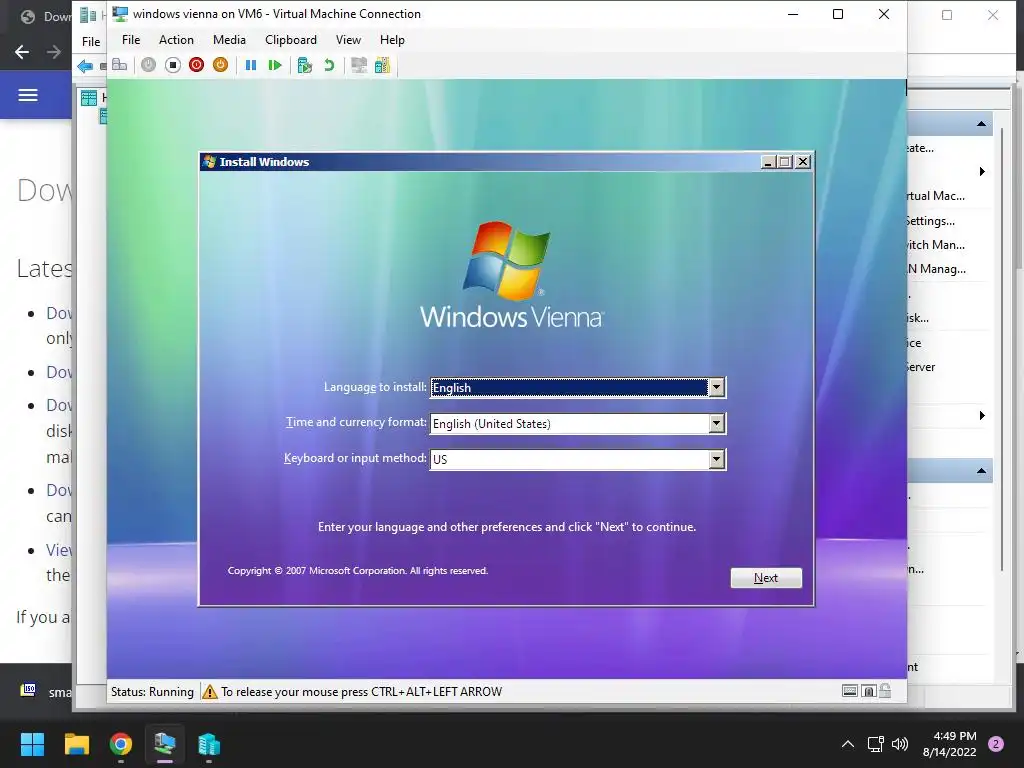Screen dimensions: 1024x768
Task: Open network settings from the tray
Action: coord(876,744)
